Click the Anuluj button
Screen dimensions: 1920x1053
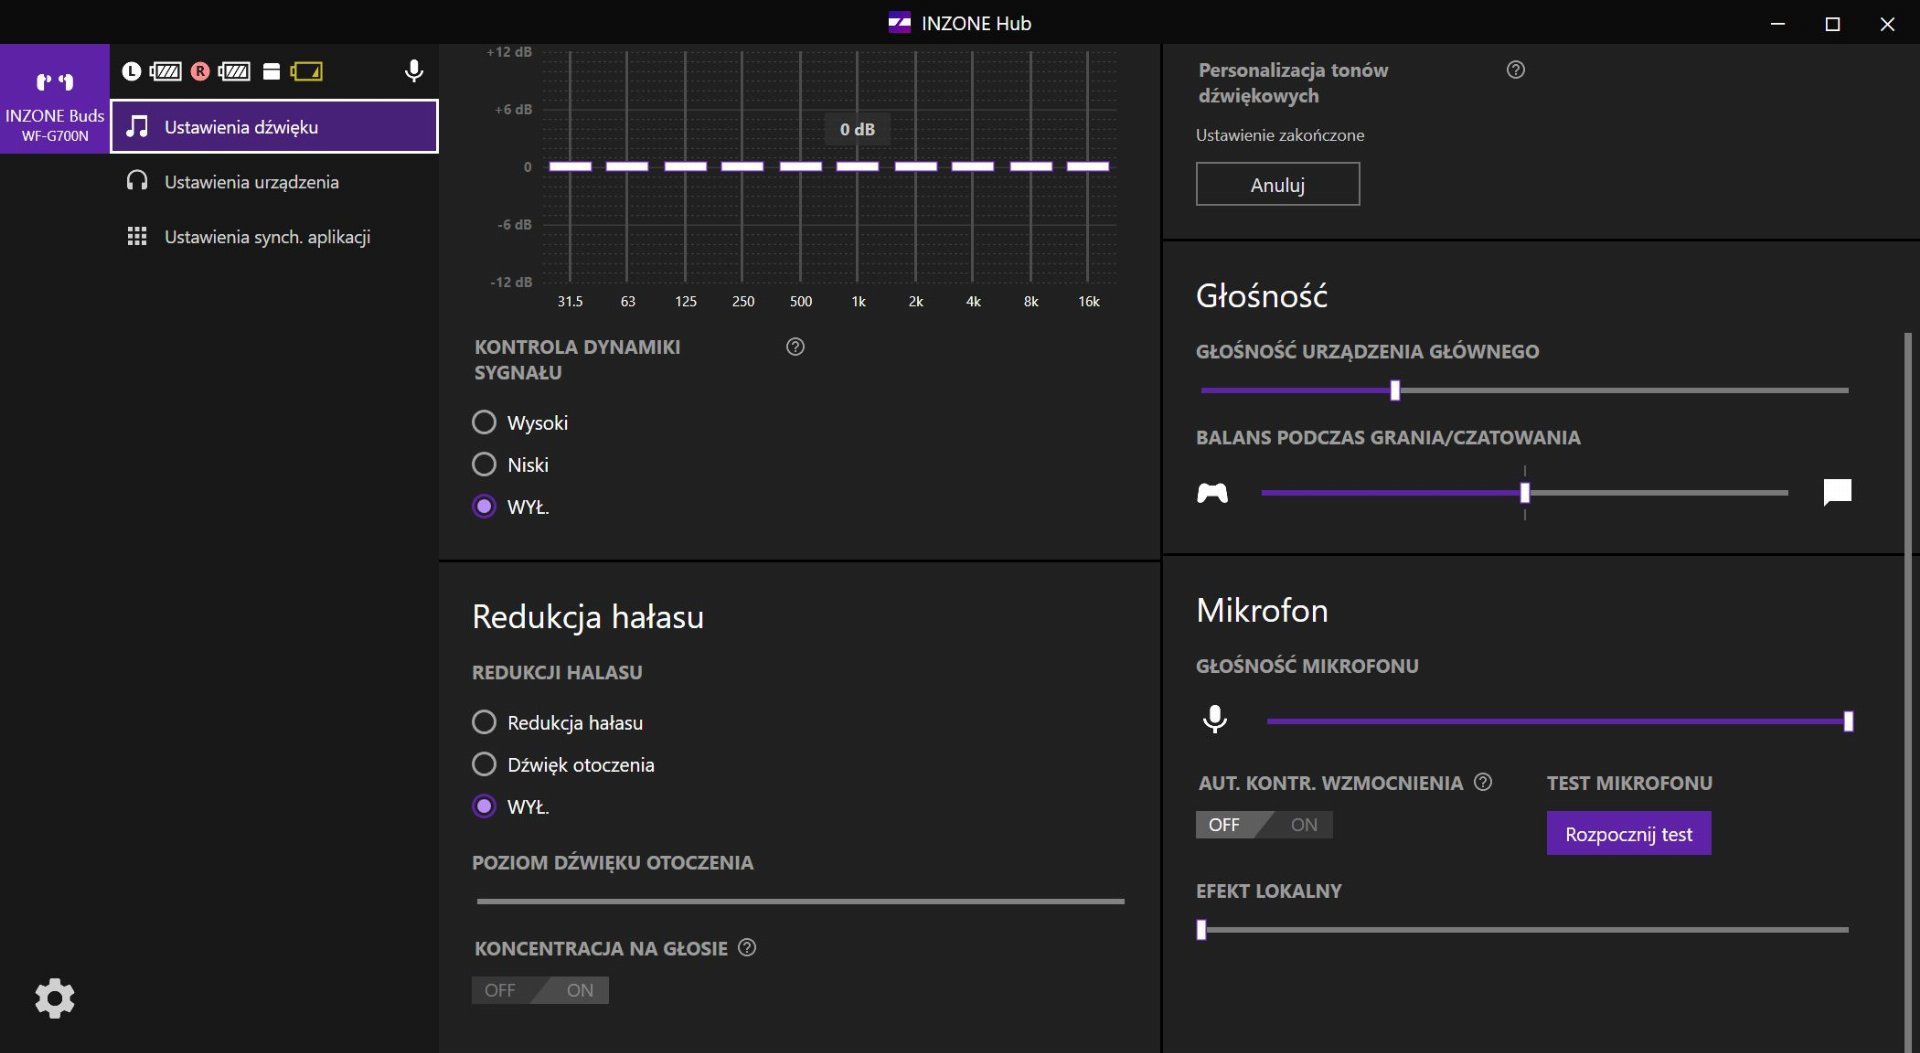point(1277,184)
